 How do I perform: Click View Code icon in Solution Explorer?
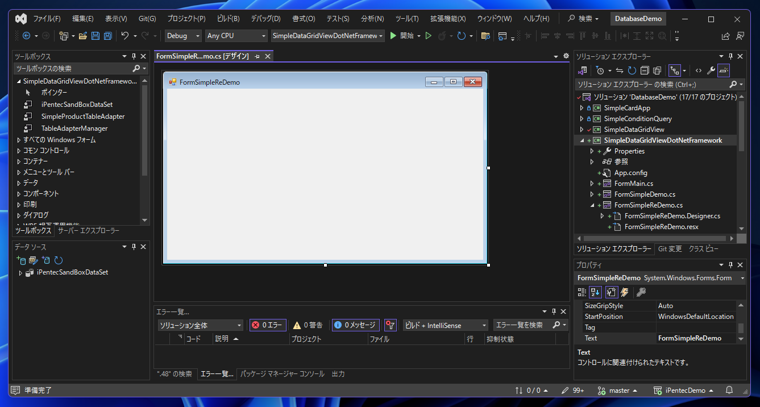pyautogui.click(x=698, y=71)
